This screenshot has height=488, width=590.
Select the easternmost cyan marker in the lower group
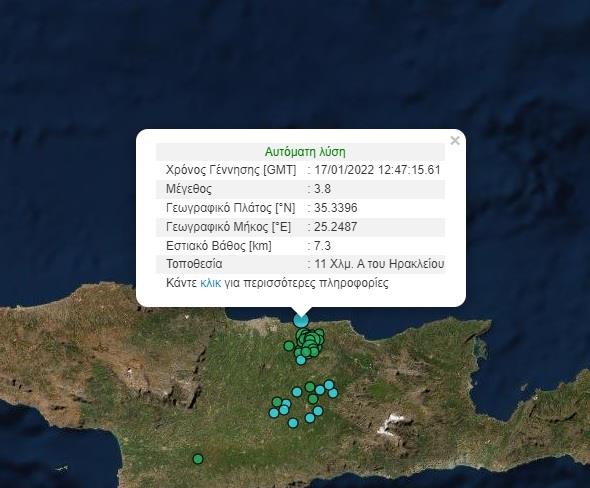click(333, 393)
